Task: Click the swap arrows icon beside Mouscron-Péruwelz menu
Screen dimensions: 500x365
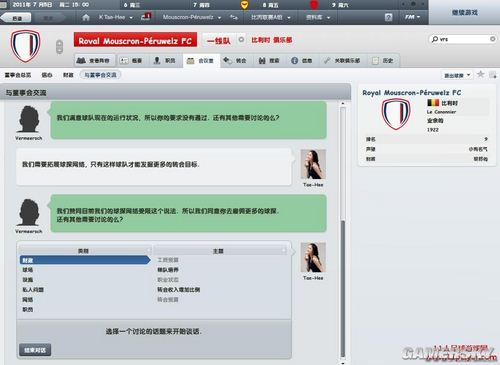Action: (234, 17)
